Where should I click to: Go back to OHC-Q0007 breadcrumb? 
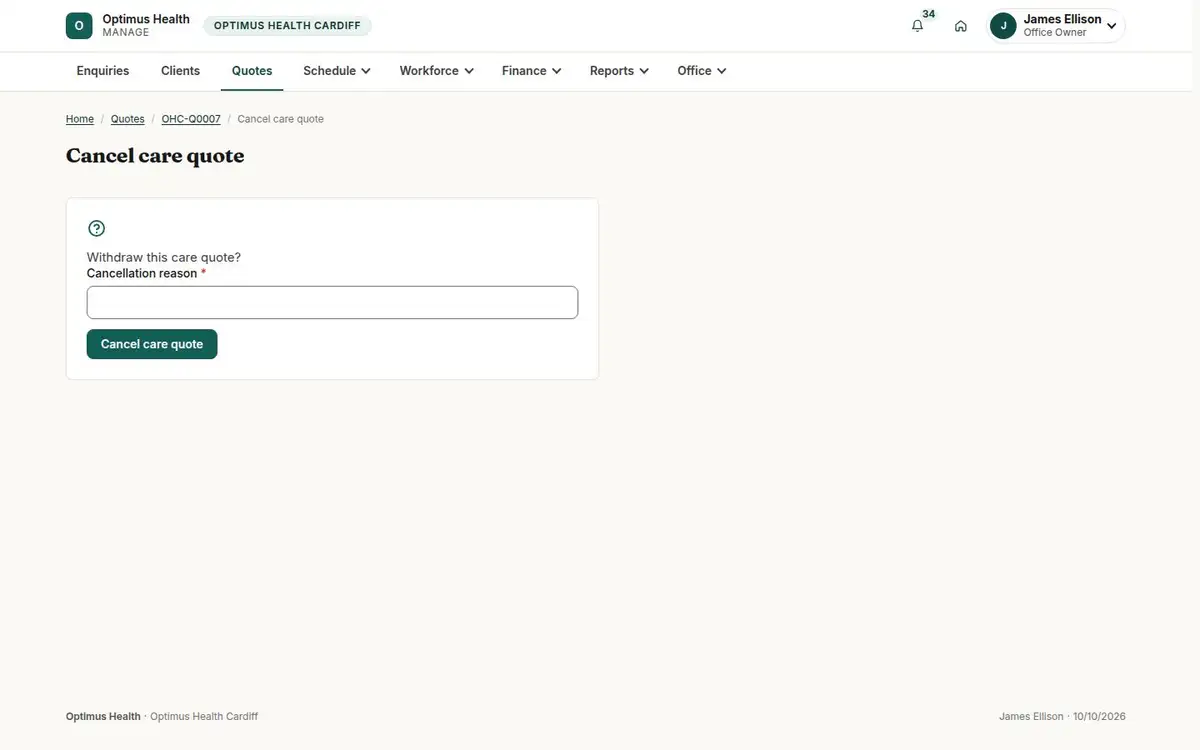pyautogui.click(x=191, y=119)
